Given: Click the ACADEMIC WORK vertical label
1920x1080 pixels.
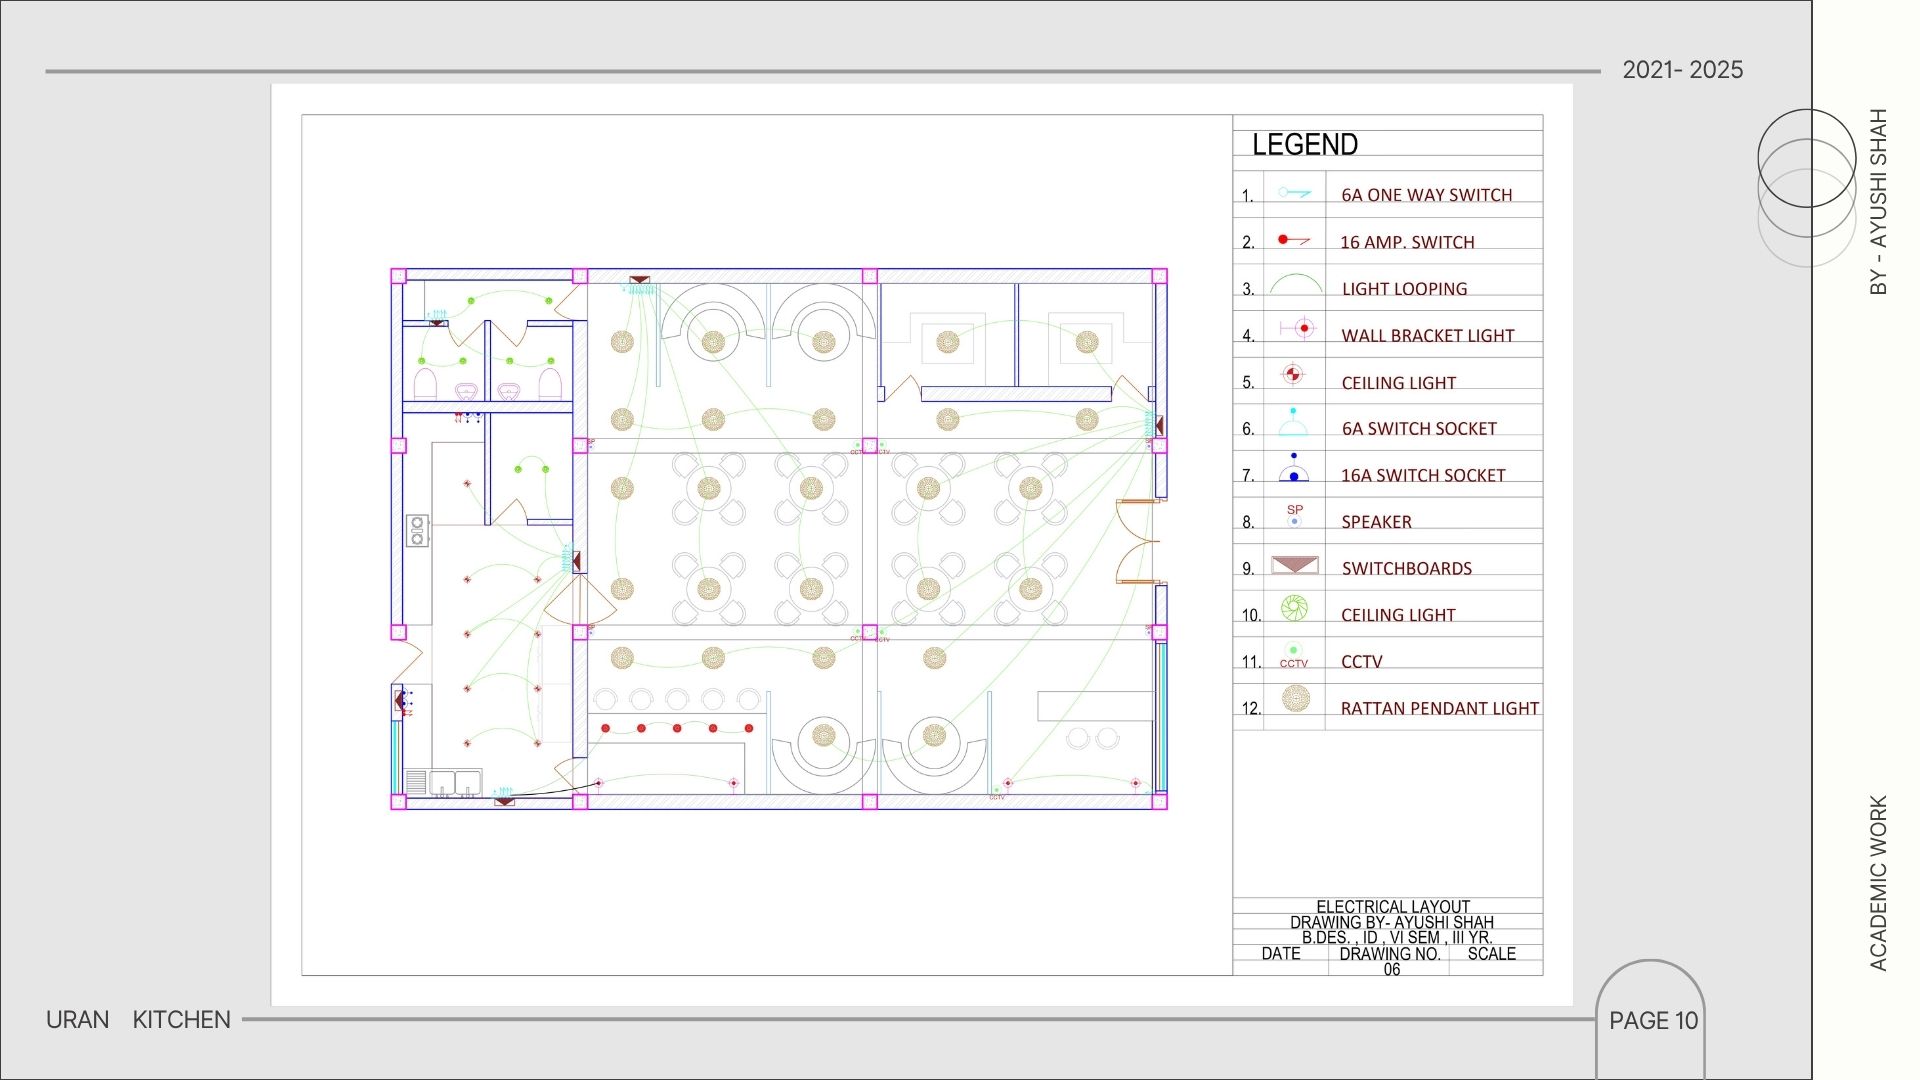Looking at the screenshot, I should tap(1879, 883).
